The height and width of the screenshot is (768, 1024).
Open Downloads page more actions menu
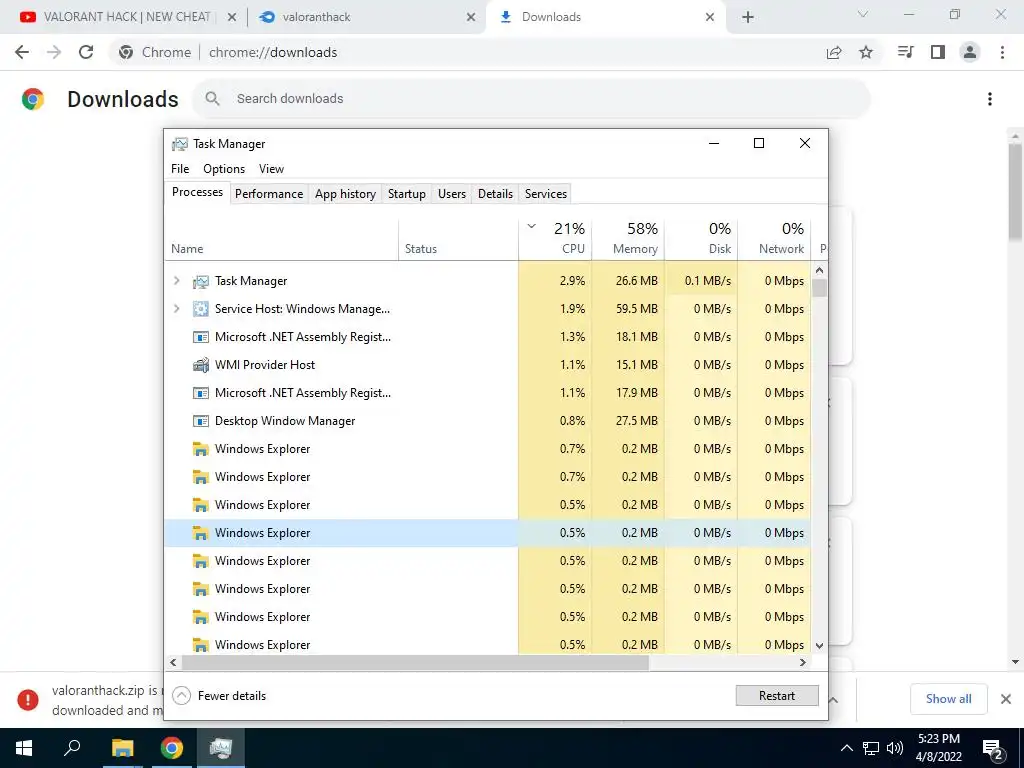tap(990, 99)
